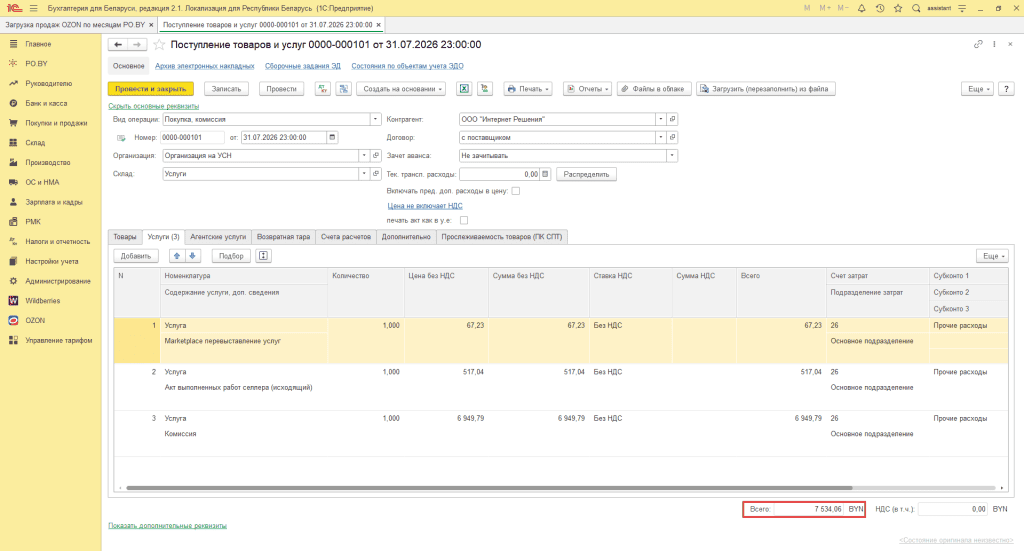Click the Дт/Кт postings icon
Image resolution: width=1024 pixels, height=551 pixels.
323,89
